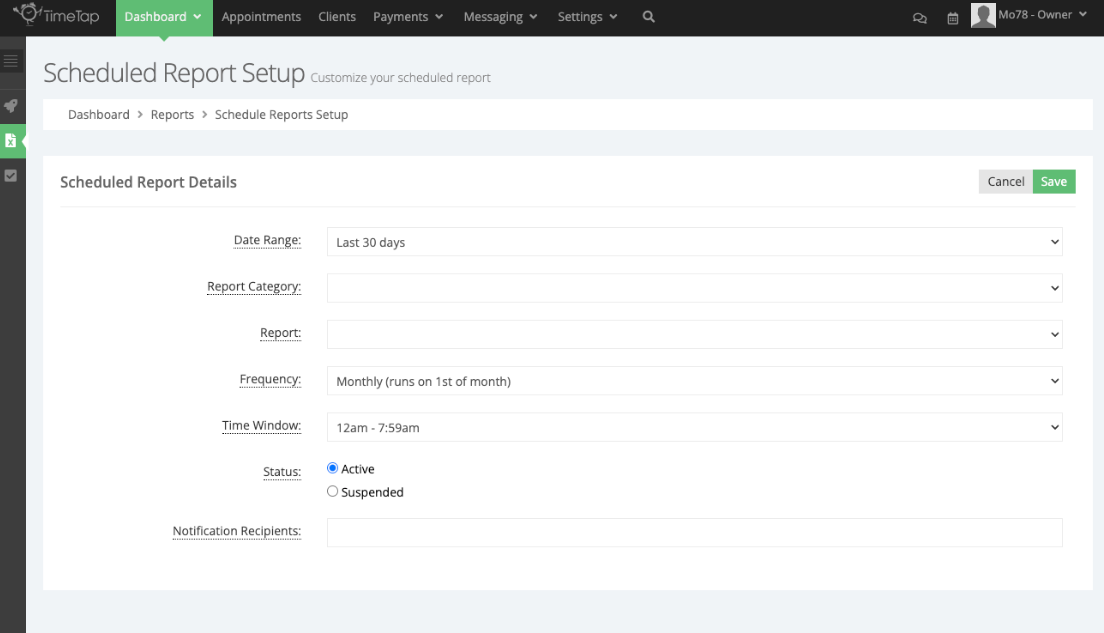Open the Messaging menu
Screen dimensions: 1104x633
[499, 17]
